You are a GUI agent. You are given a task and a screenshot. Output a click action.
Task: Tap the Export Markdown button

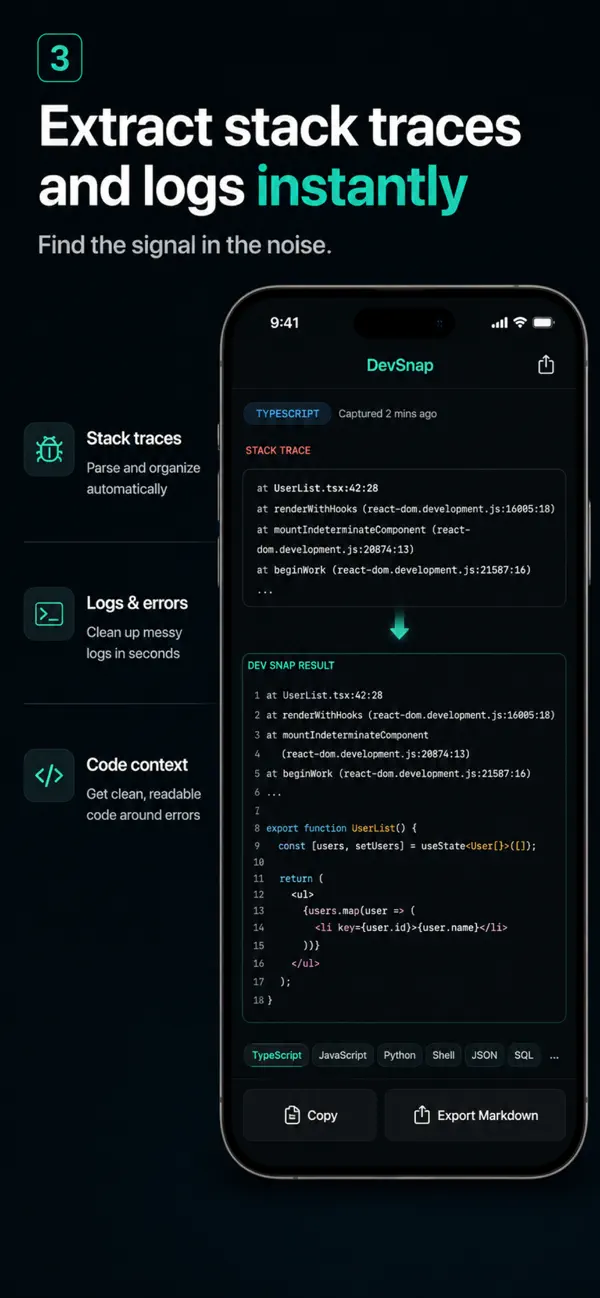[475, 1115]
